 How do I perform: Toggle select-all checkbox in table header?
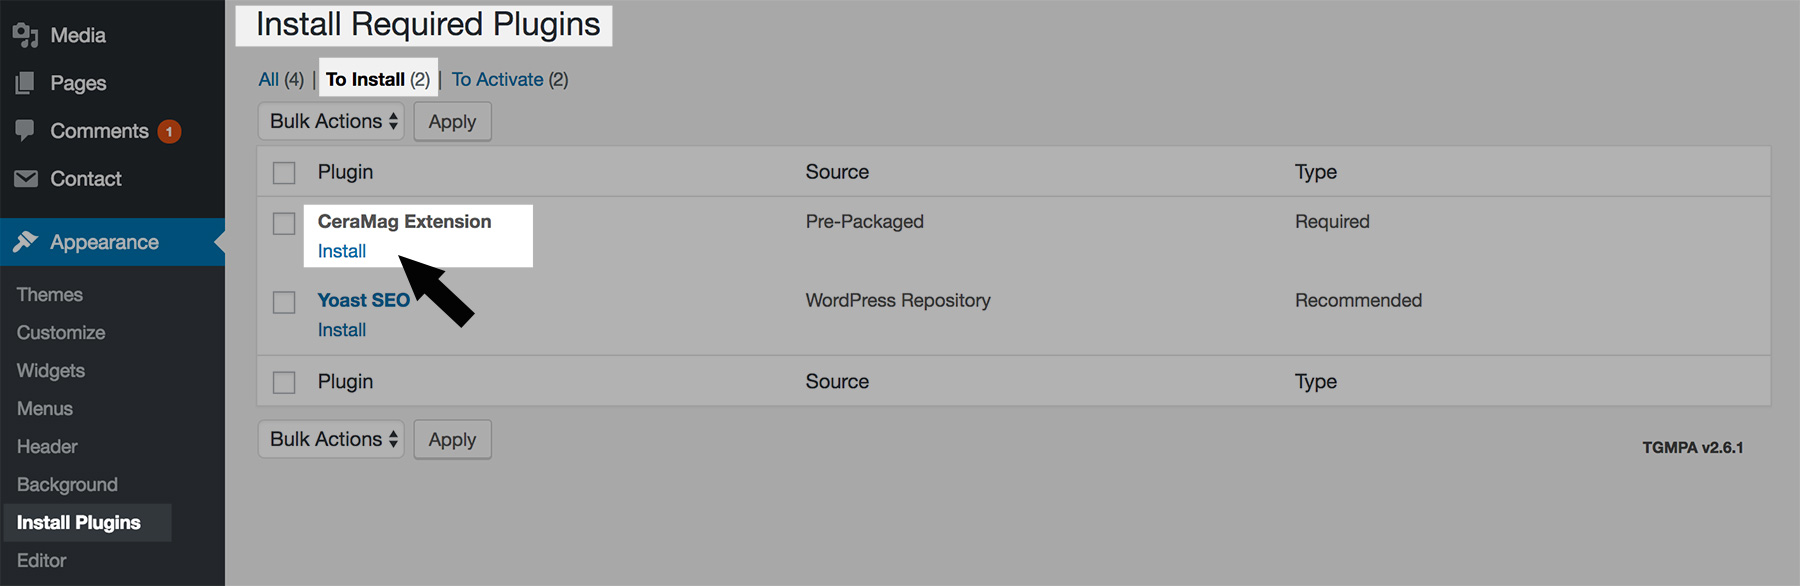[x=284, y=173]
